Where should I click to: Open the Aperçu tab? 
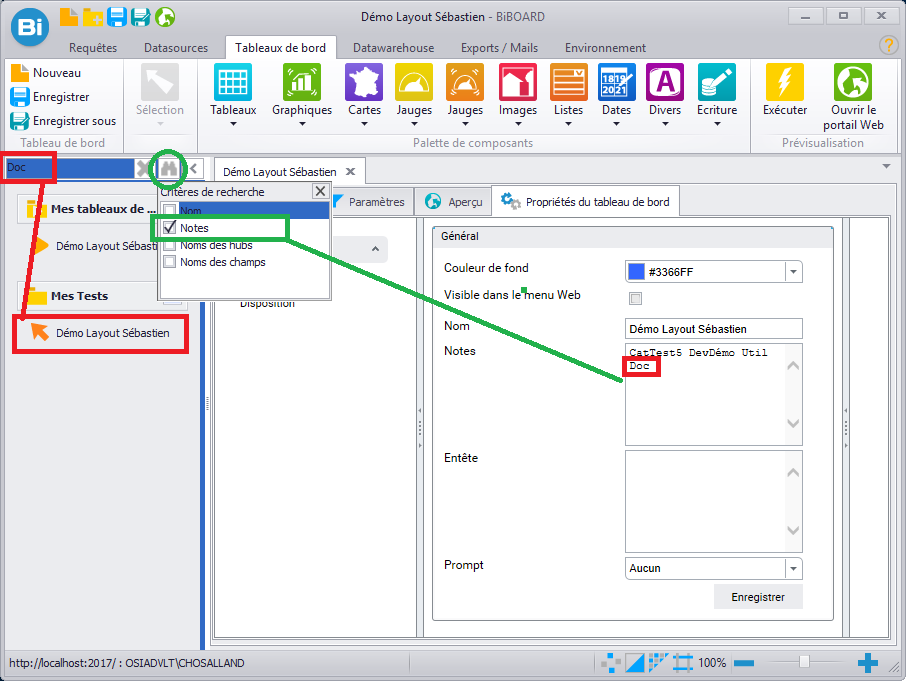pos(454,202)
